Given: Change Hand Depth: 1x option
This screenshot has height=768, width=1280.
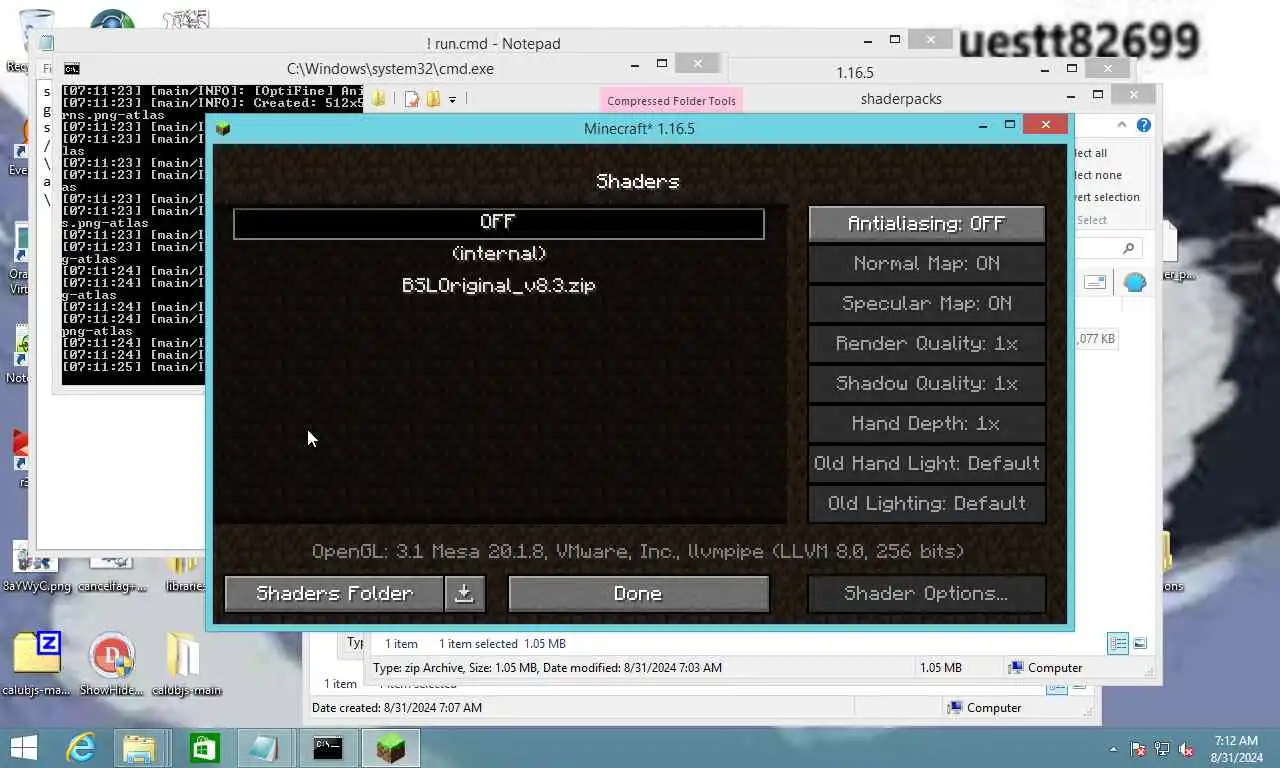Looking at the screenshot, I should coord(926,424).
